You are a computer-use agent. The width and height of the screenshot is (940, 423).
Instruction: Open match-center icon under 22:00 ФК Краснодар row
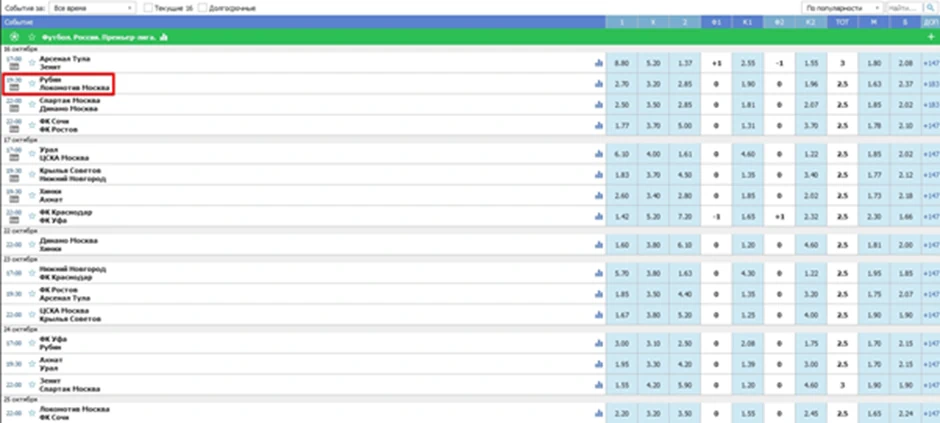point(14,220)
